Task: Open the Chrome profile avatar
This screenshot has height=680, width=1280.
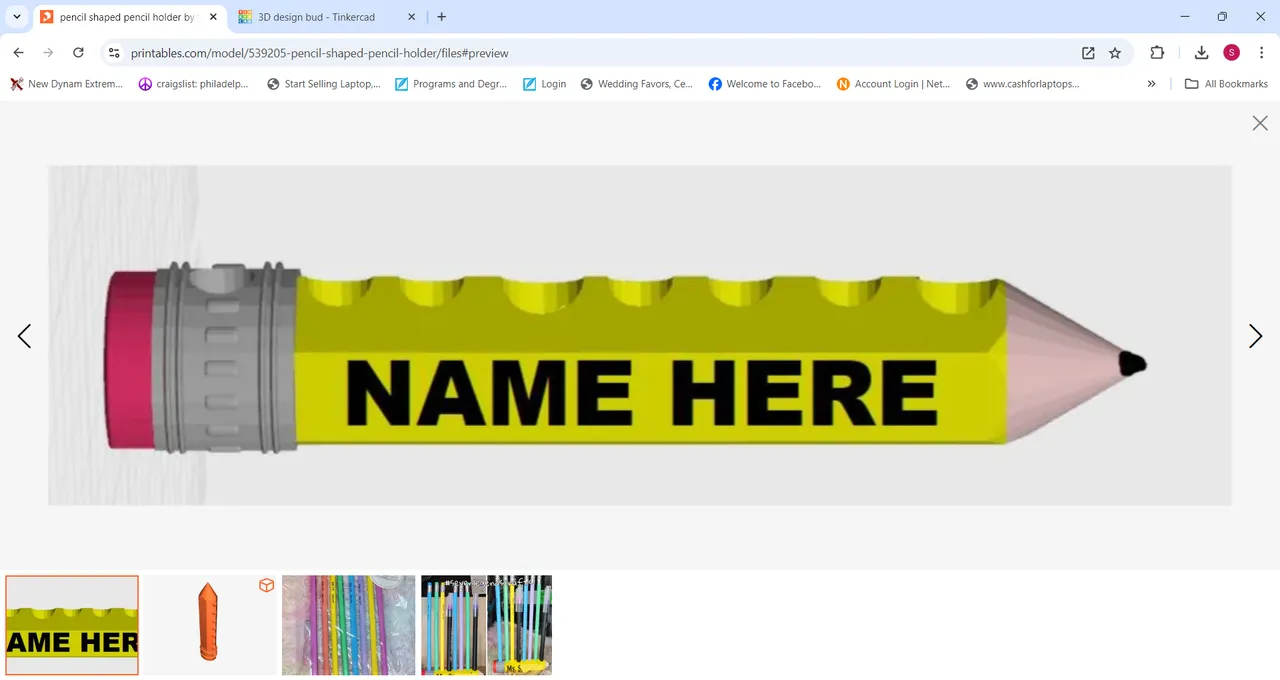Action: 1231,53
